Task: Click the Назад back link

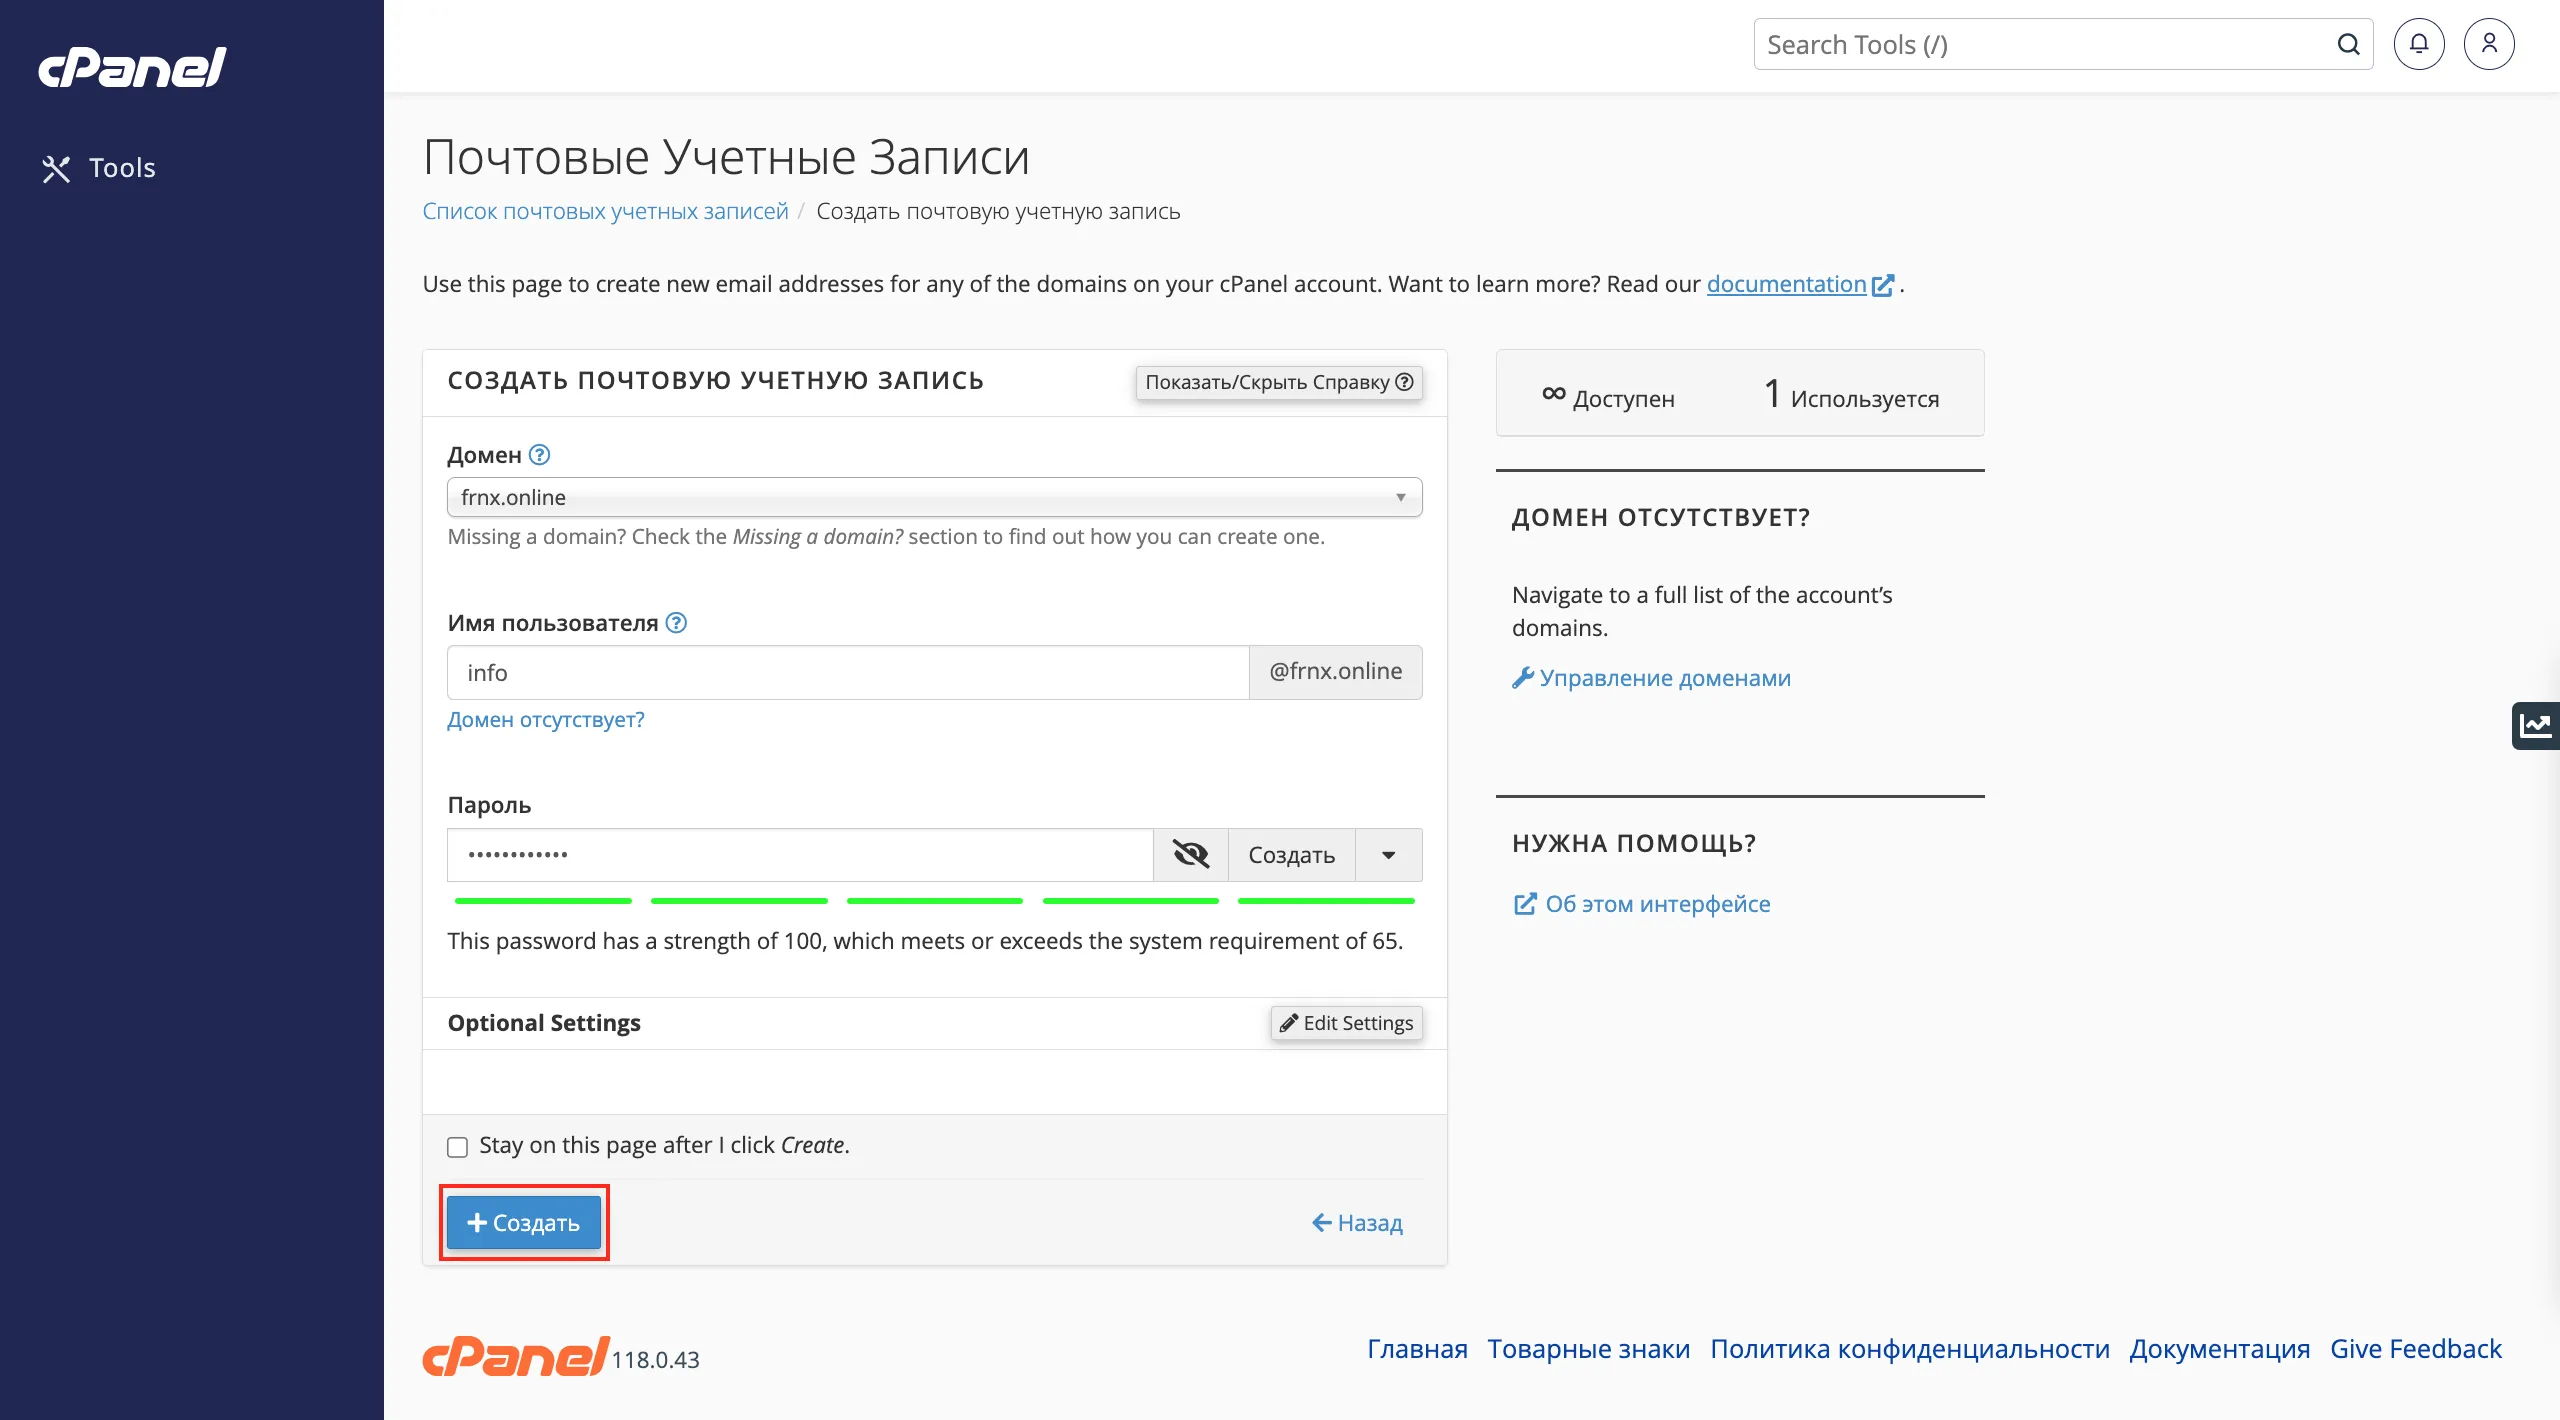Action: pyautogui.click(x=1357, y=1223)
